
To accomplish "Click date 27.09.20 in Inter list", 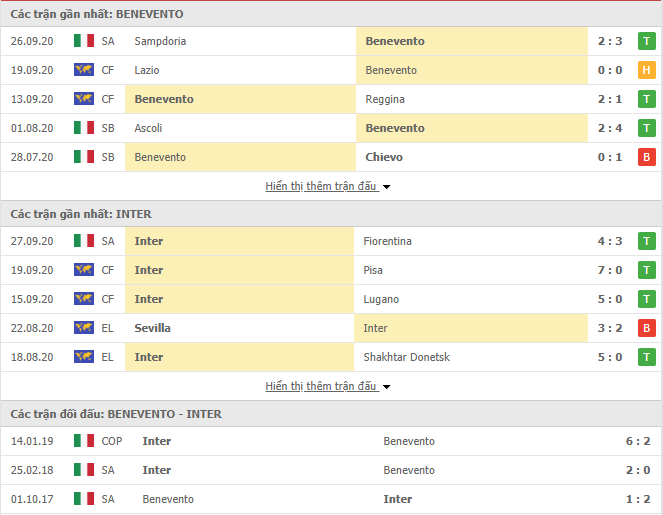I will [32, 241].
